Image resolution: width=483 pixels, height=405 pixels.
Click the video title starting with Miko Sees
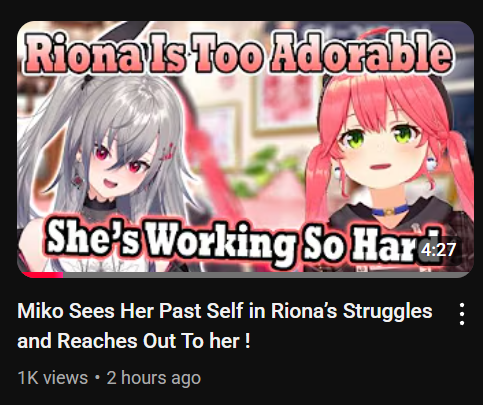point(225,326)
